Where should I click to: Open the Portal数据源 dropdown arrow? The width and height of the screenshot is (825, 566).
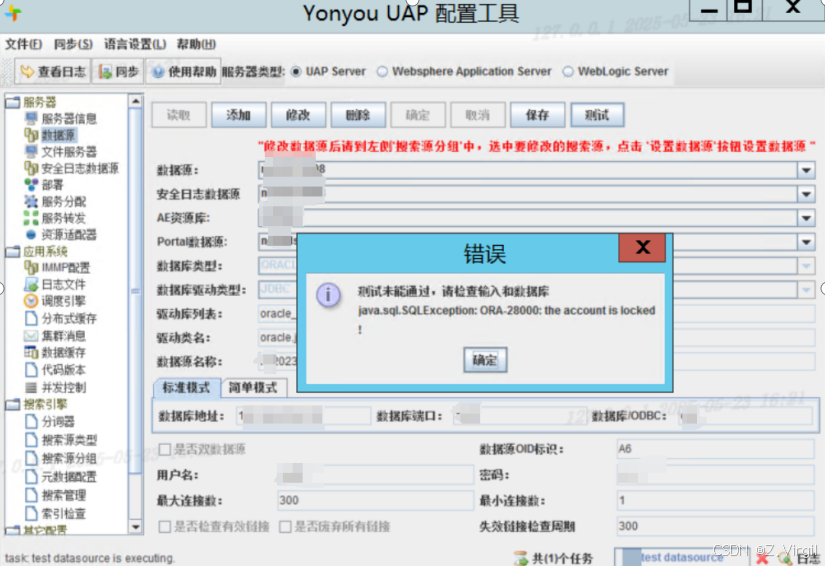click(x=806, y=242)
